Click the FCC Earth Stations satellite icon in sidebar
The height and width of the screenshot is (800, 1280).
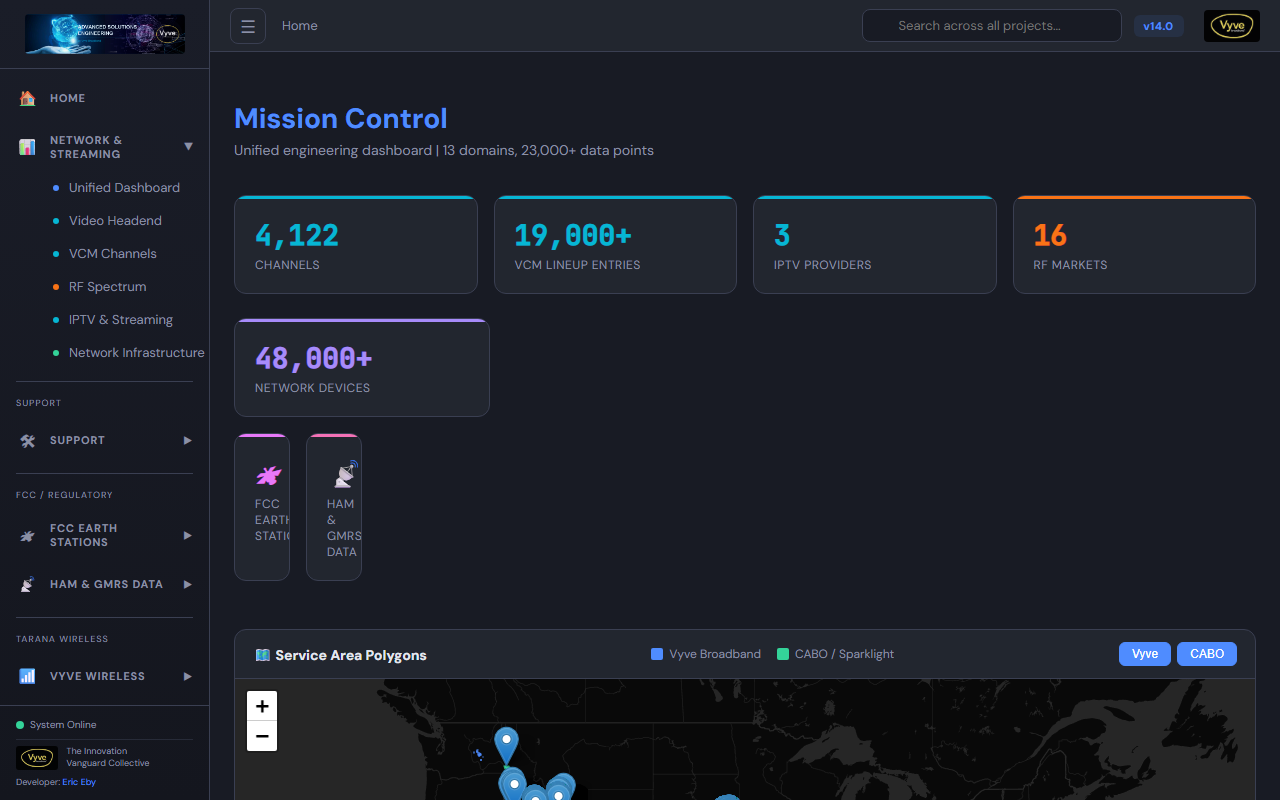point(27,535)
